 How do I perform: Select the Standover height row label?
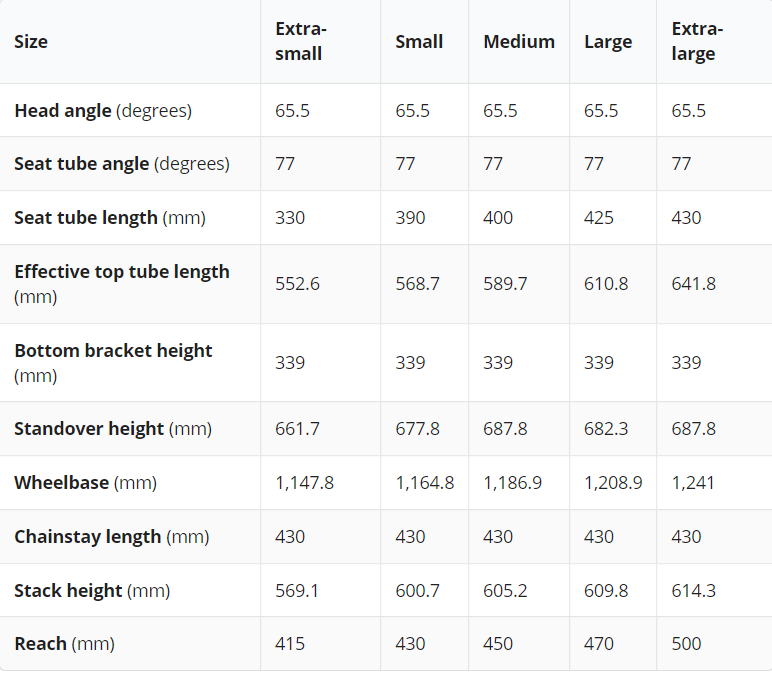coord(113,429)
